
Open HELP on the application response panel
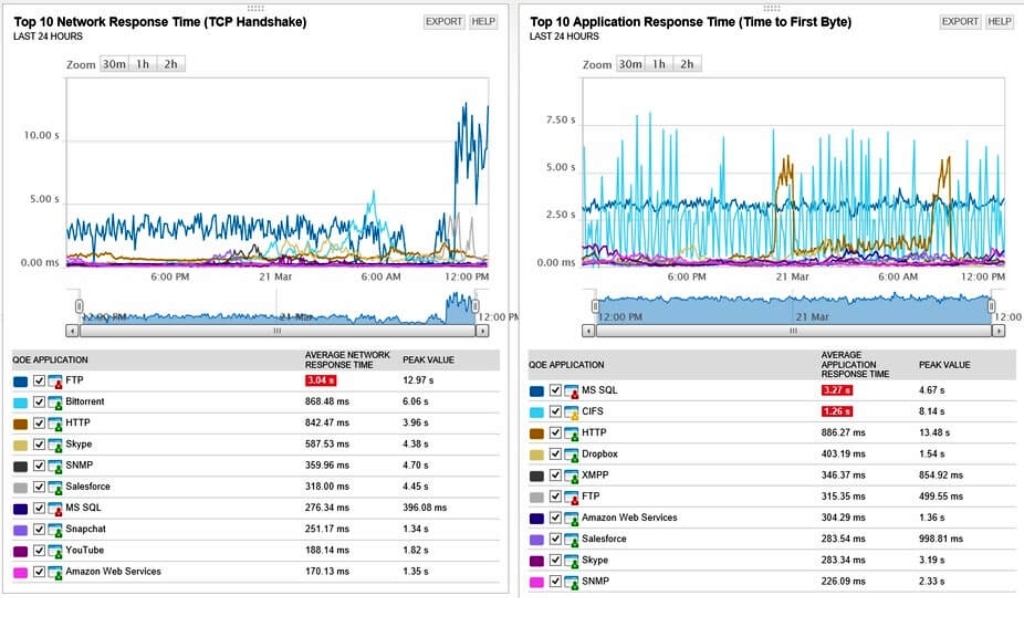(998, 21)
